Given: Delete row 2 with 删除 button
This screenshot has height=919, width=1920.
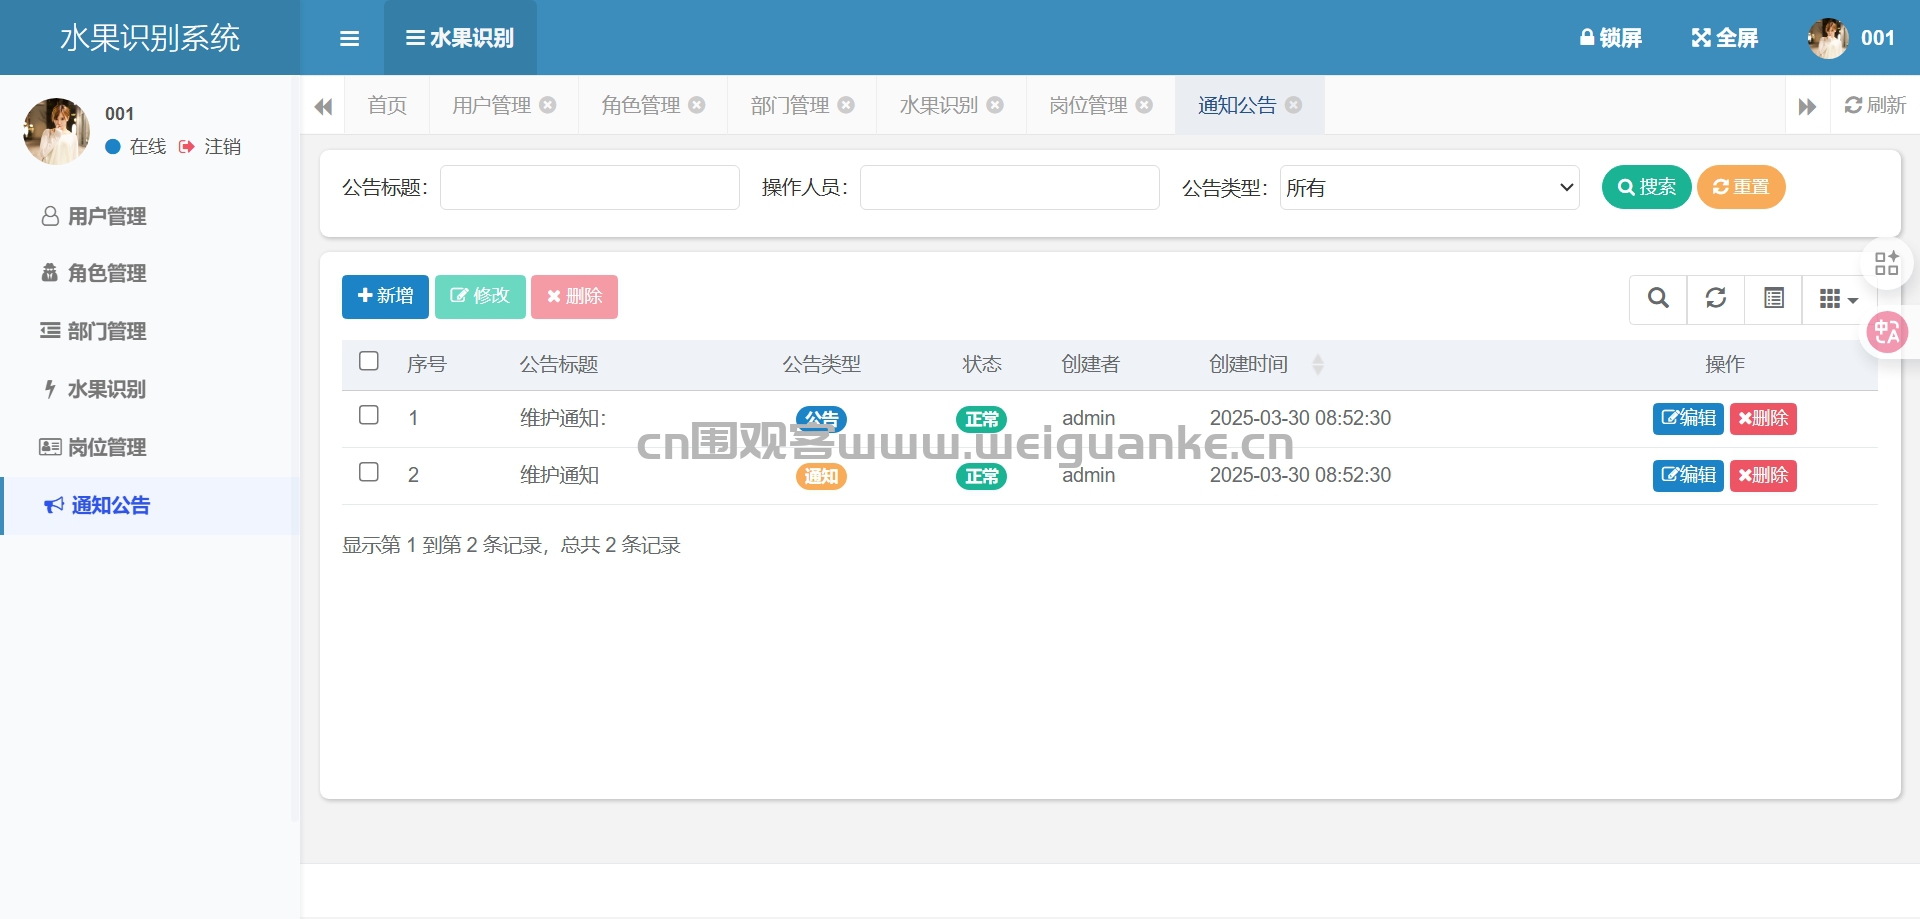Looking at the screenshot, I should coord(1763,475).
